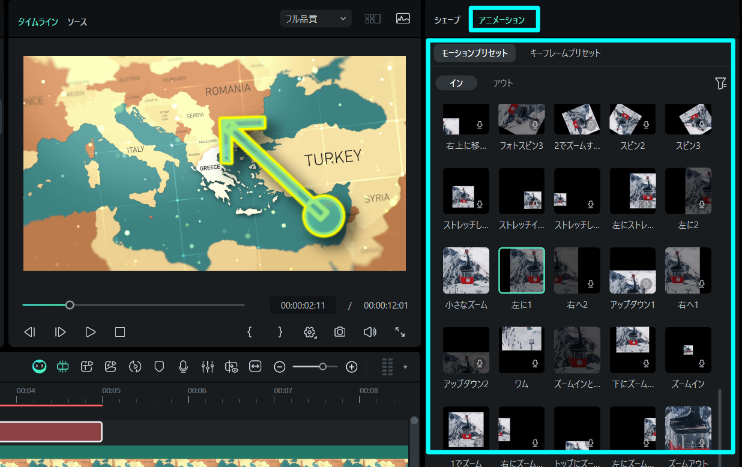Click the zoom-in plus icon on timeline
Screen dimensions: 742x467
(x=351, y=367)
